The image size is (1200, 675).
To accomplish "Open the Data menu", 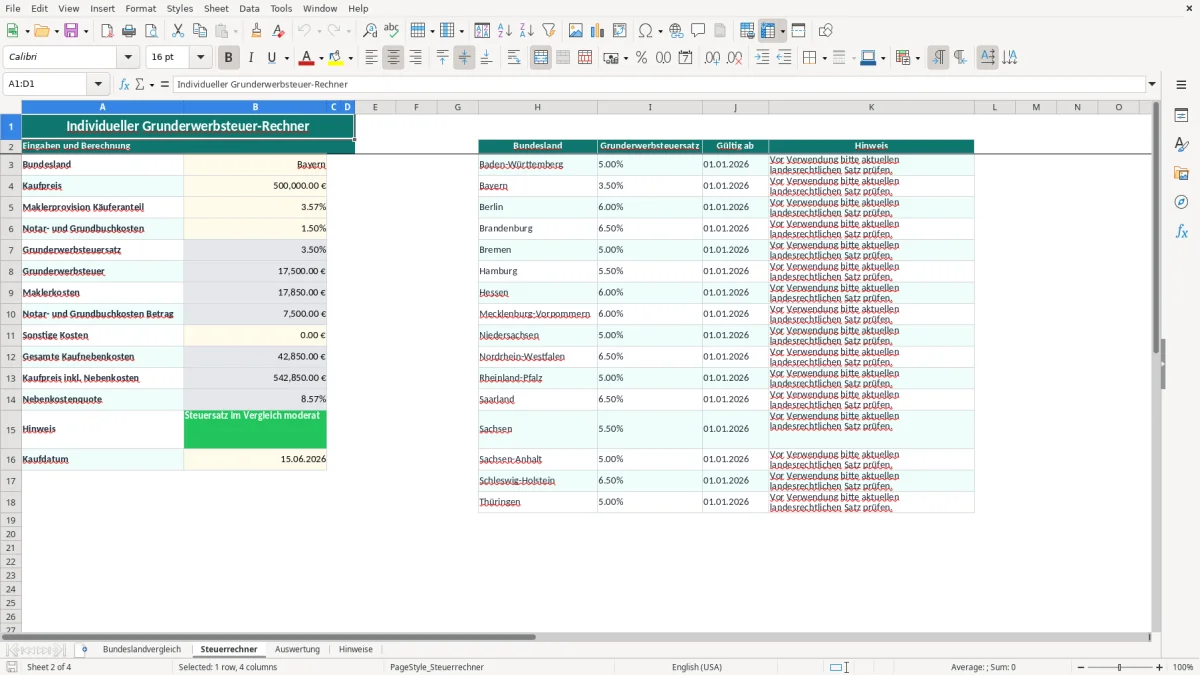I will [249, 8].
